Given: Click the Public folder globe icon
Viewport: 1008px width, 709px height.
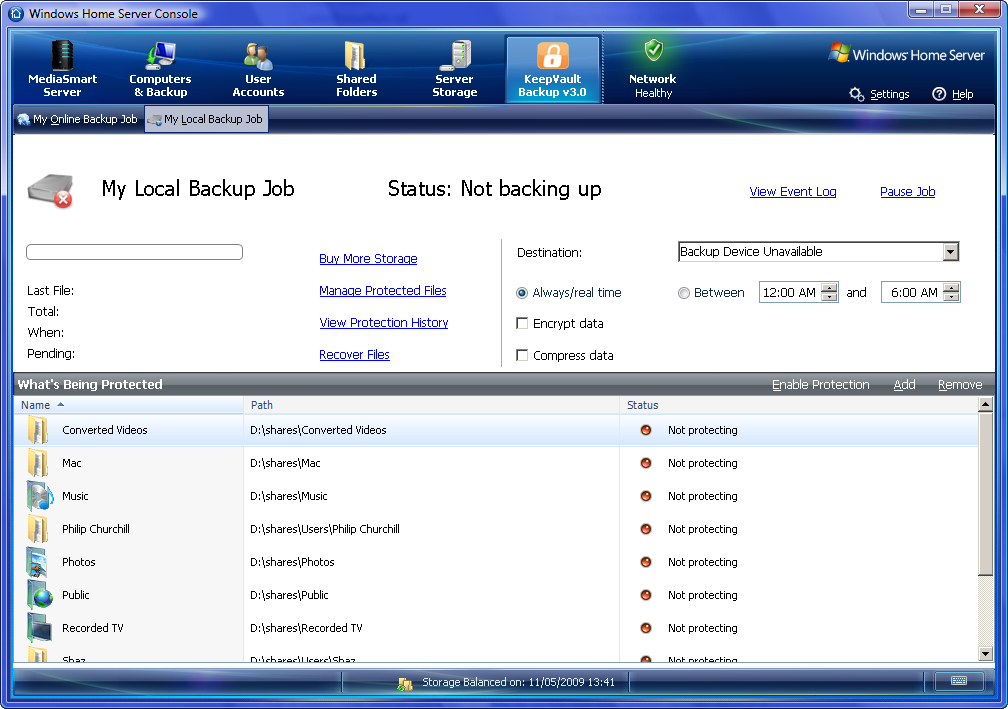Looking at the screenshot, I should click(39, 595).
